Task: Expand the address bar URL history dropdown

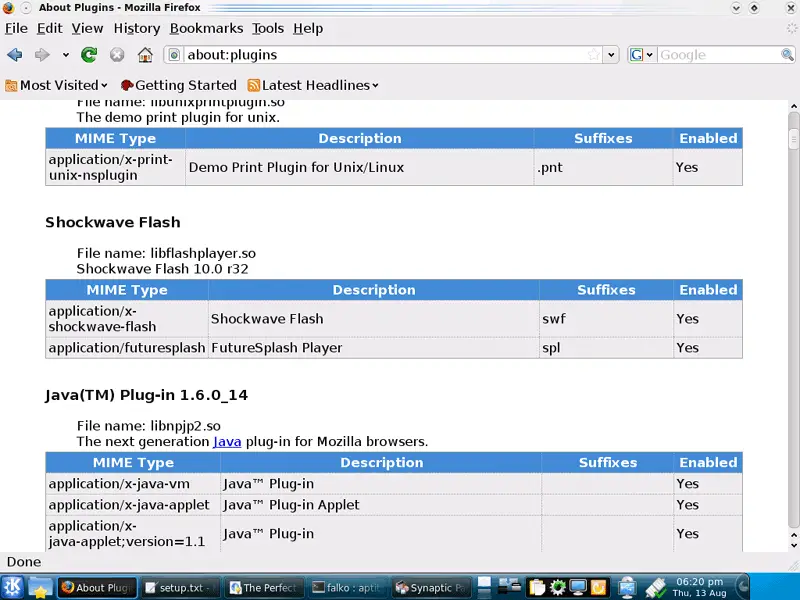Action: coord(611,55)
